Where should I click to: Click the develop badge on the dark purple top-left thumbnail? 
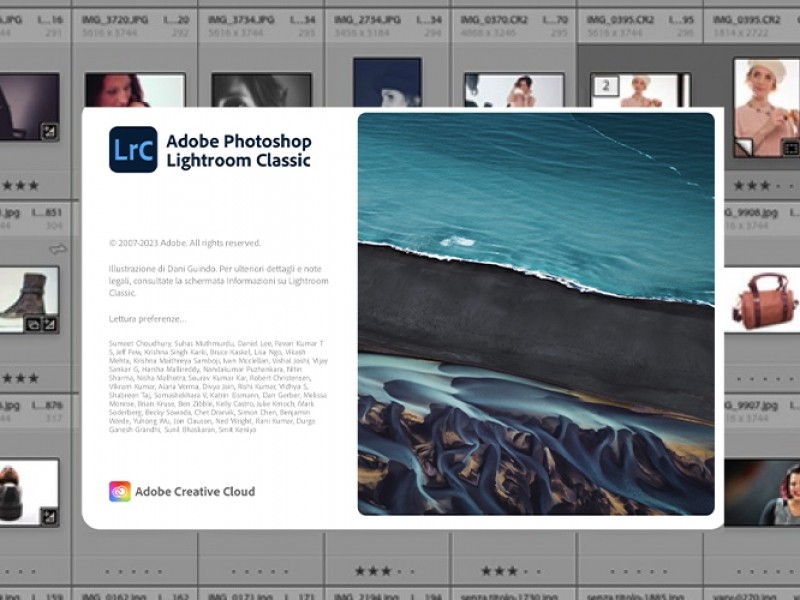[x=49, y=131]
